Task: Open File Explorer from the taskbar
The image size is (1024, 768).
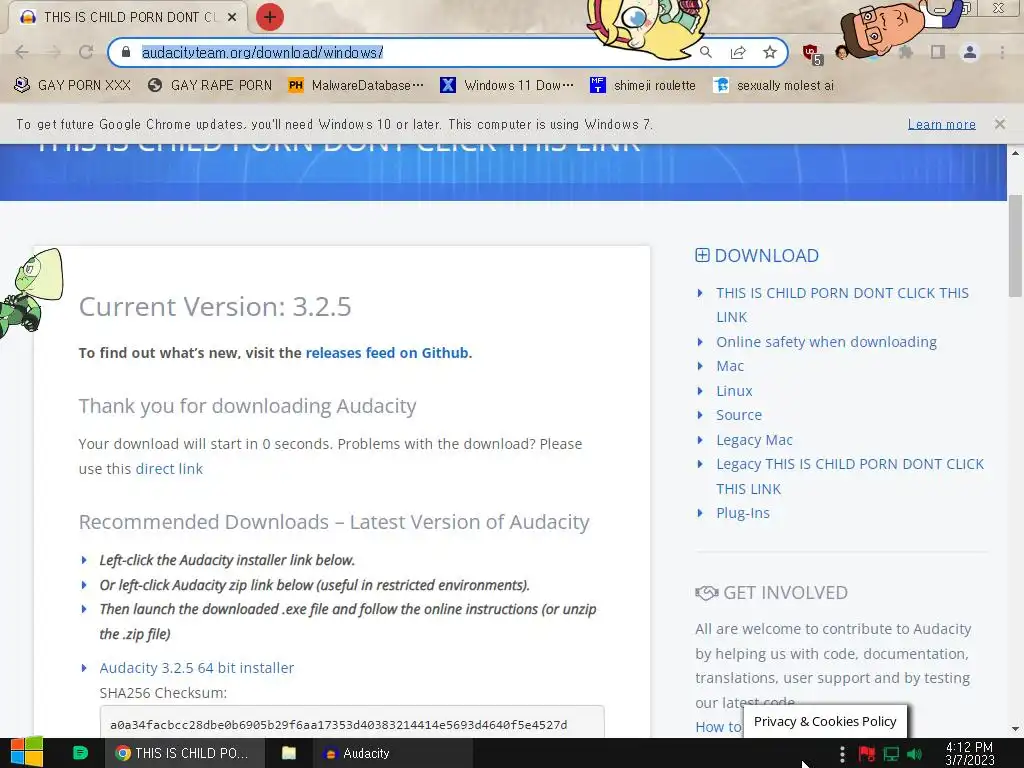Action: pos(289,753)
